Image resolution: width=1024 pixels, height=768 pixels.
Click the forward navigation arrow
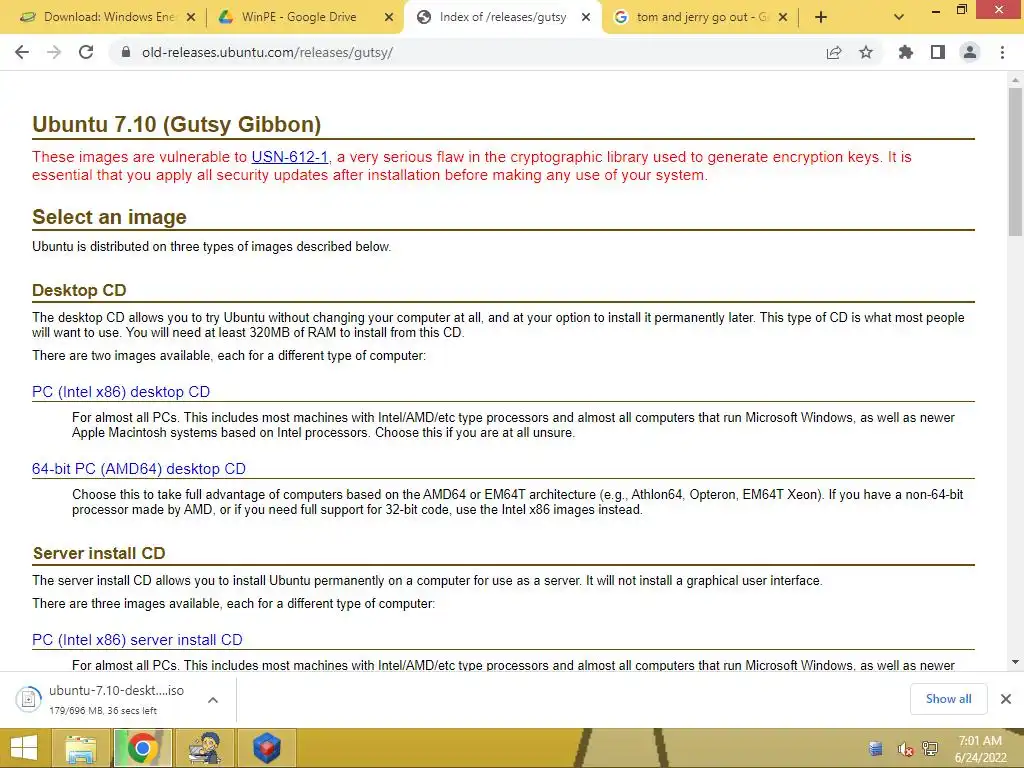[54, 52]
